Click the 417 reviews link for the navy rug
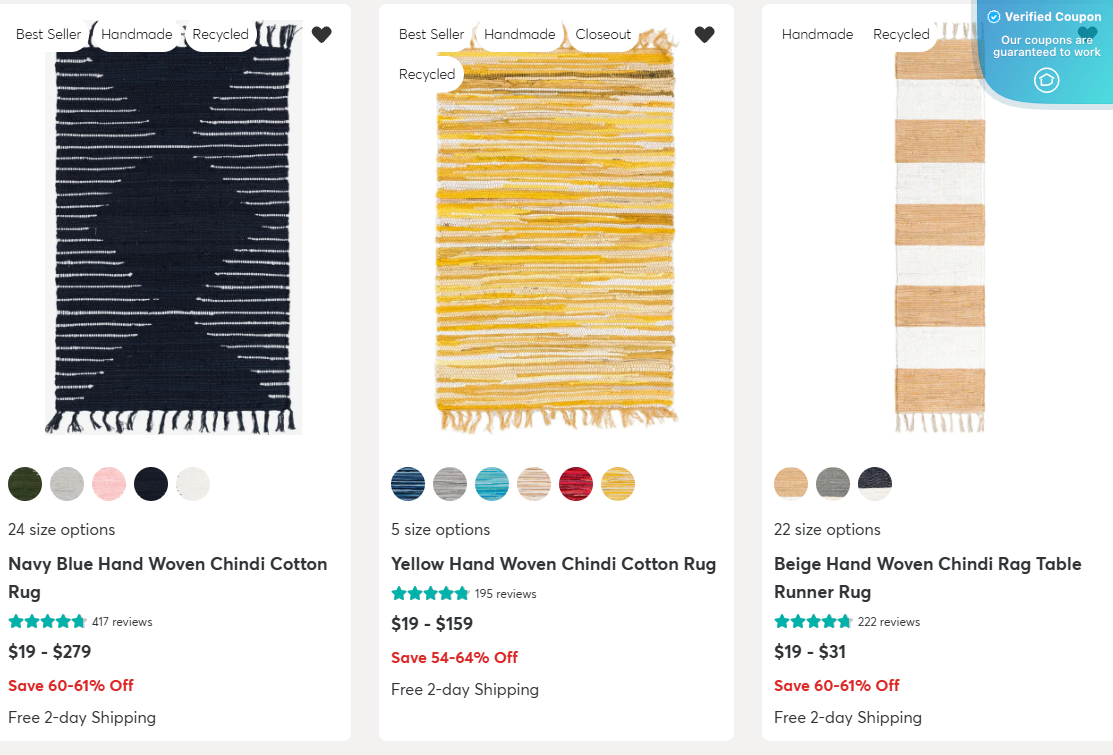Viewport: 1113px width, 755px height. (x=122, y=621)
